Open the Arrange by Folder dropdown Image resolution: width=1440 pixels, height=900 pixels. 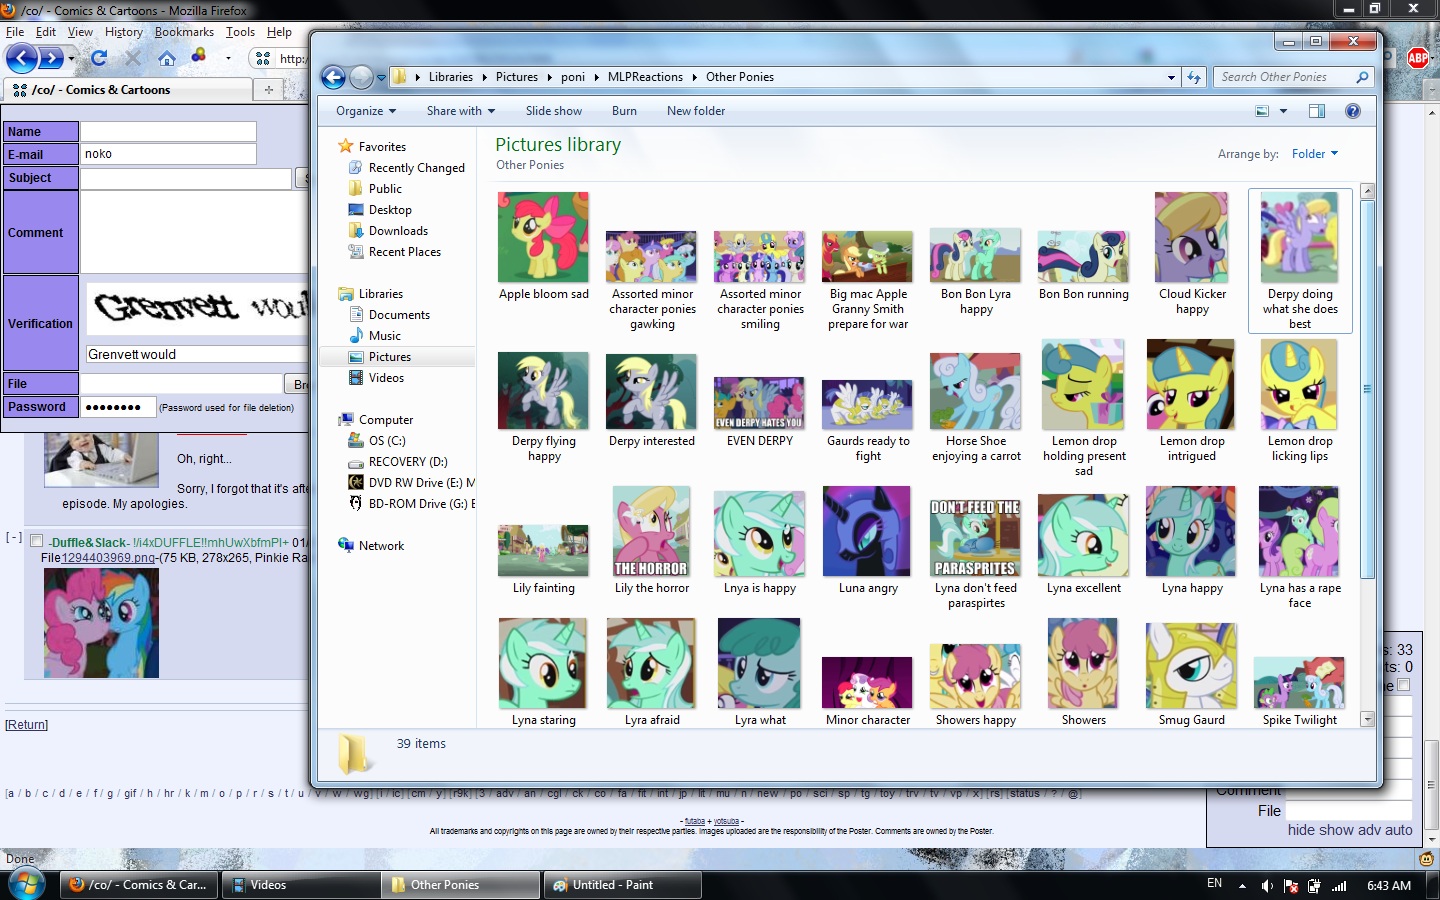tap(1314, 154)
